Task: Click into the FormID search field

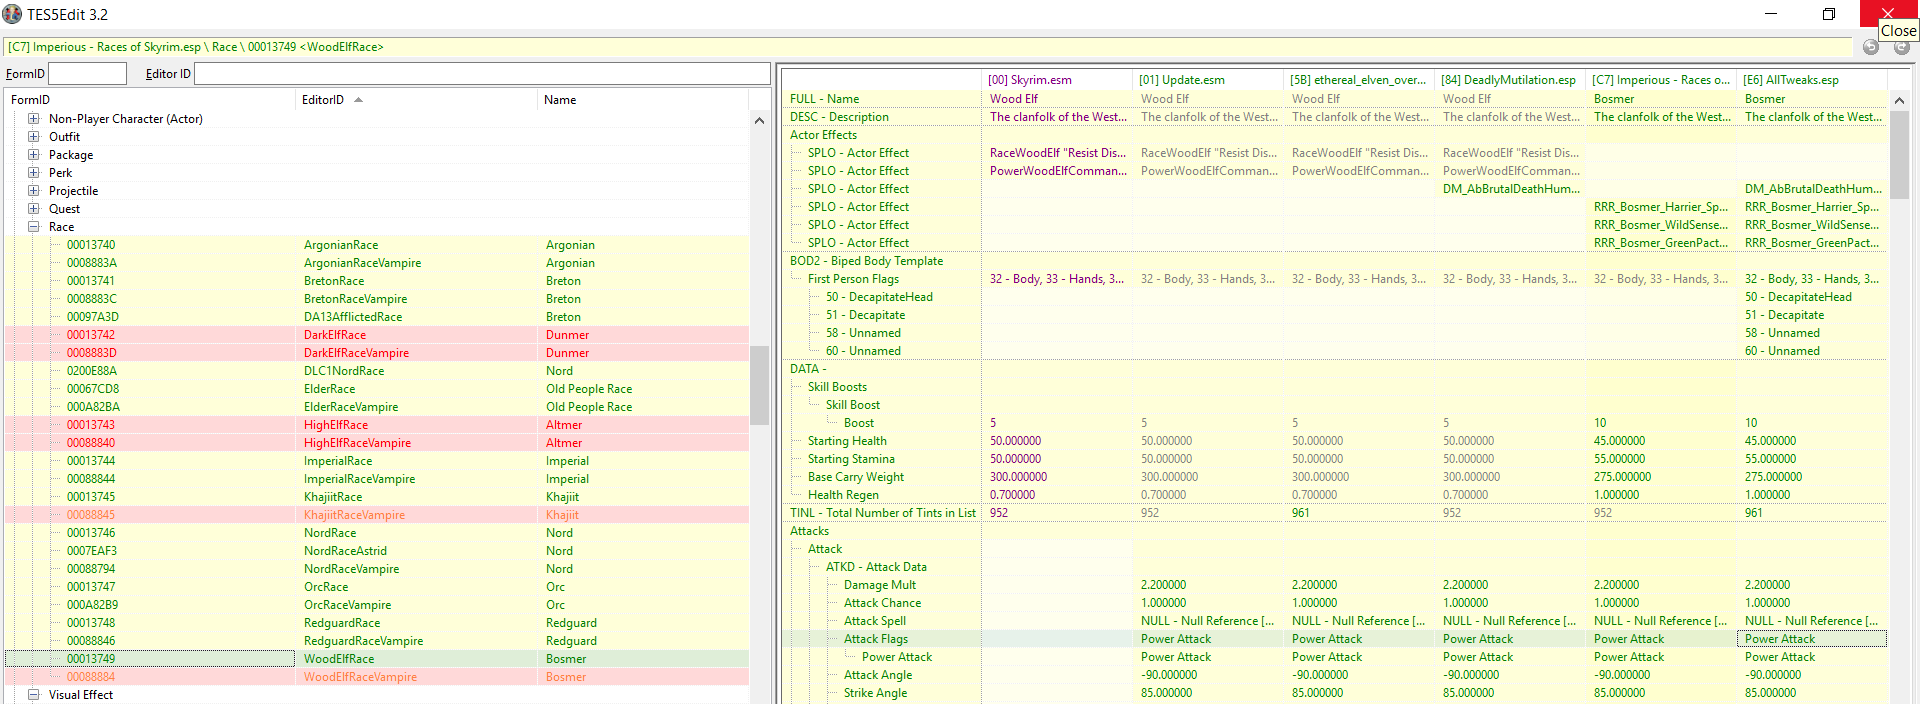Action: coord(88,73)
